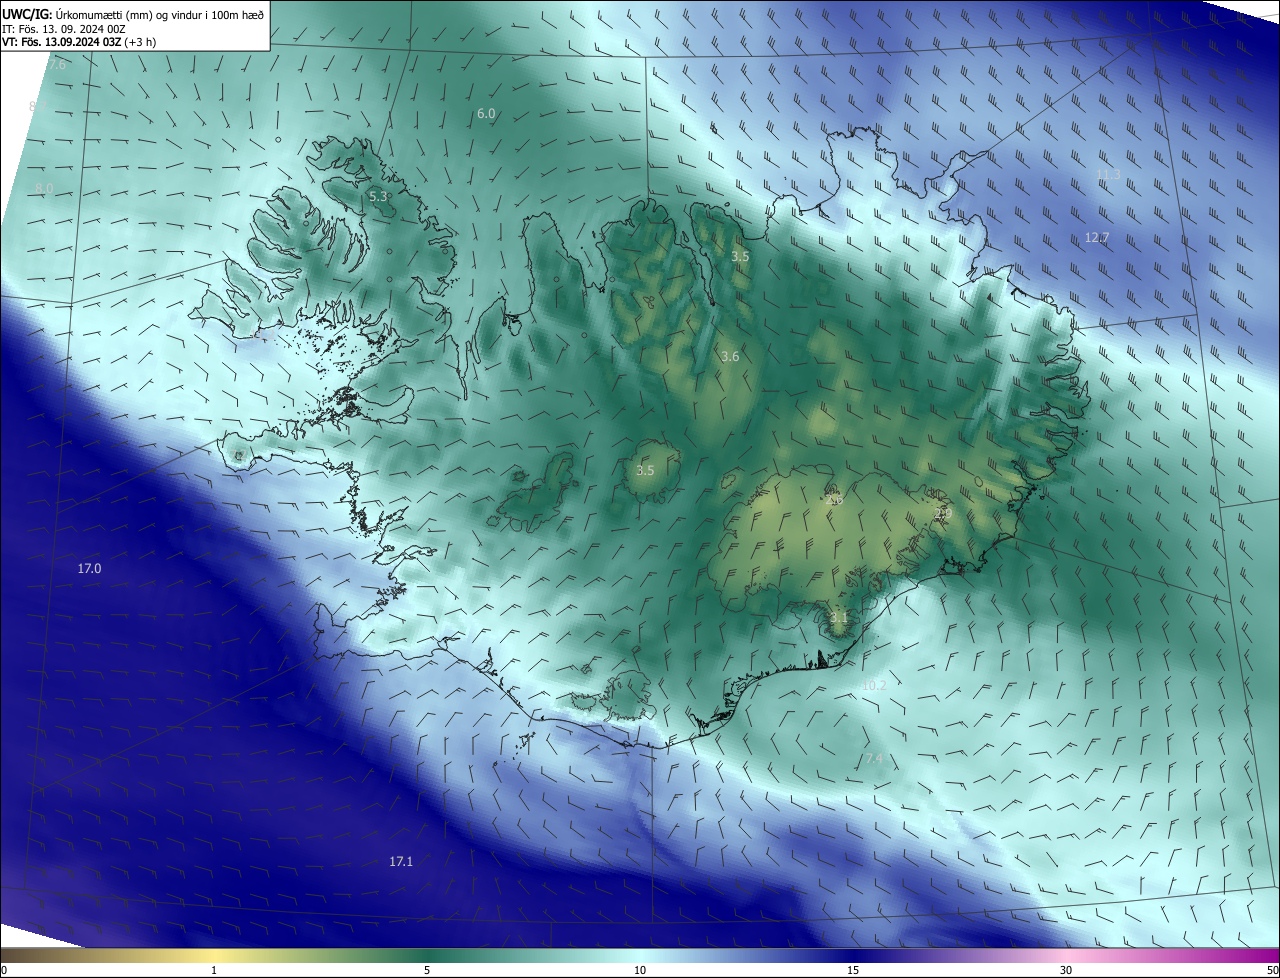Viewport: 1280px width, 978px height.
Task: Click the 3.1 value label on the map
Action: 838,619
